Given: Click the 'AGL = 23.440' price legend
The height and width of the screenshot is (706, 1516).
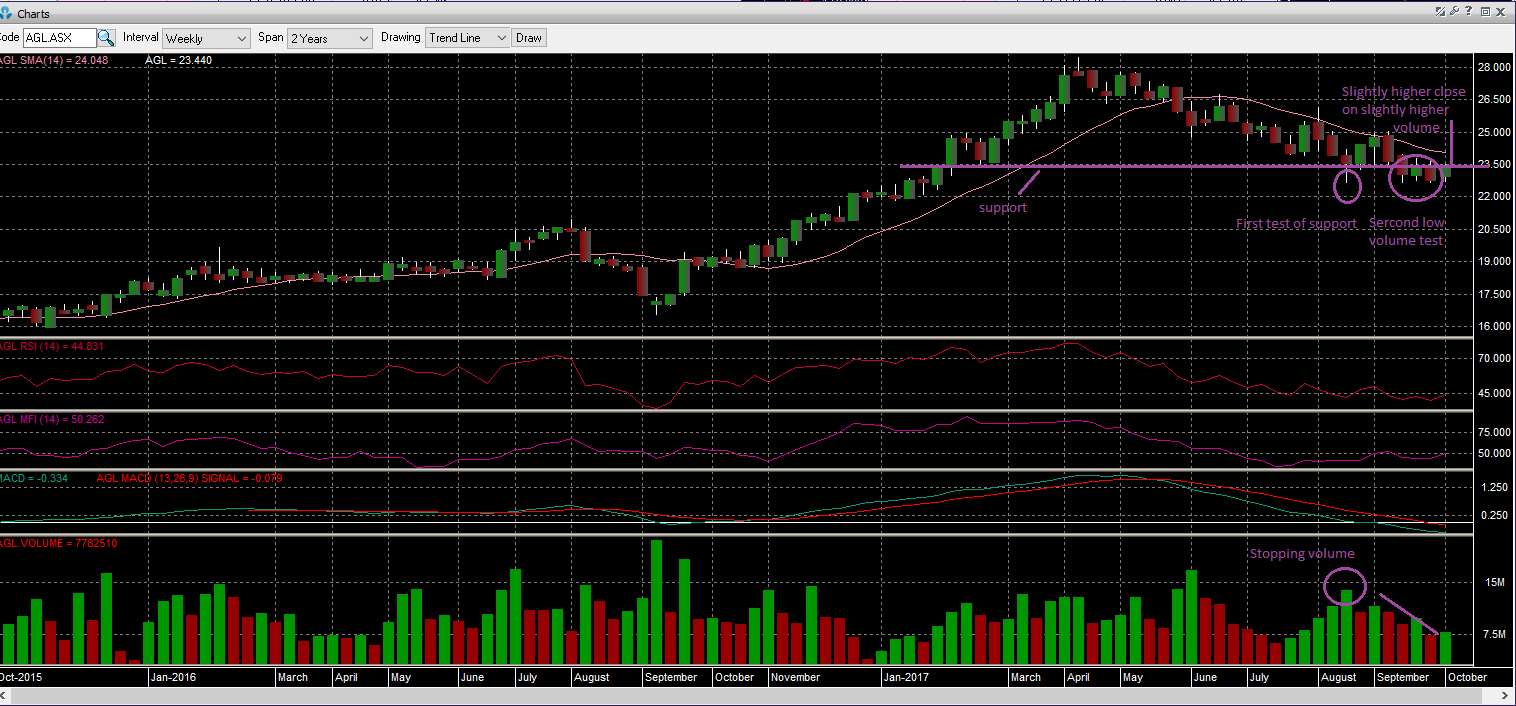Looking at the screenshot, I should [x=178, y=60].
